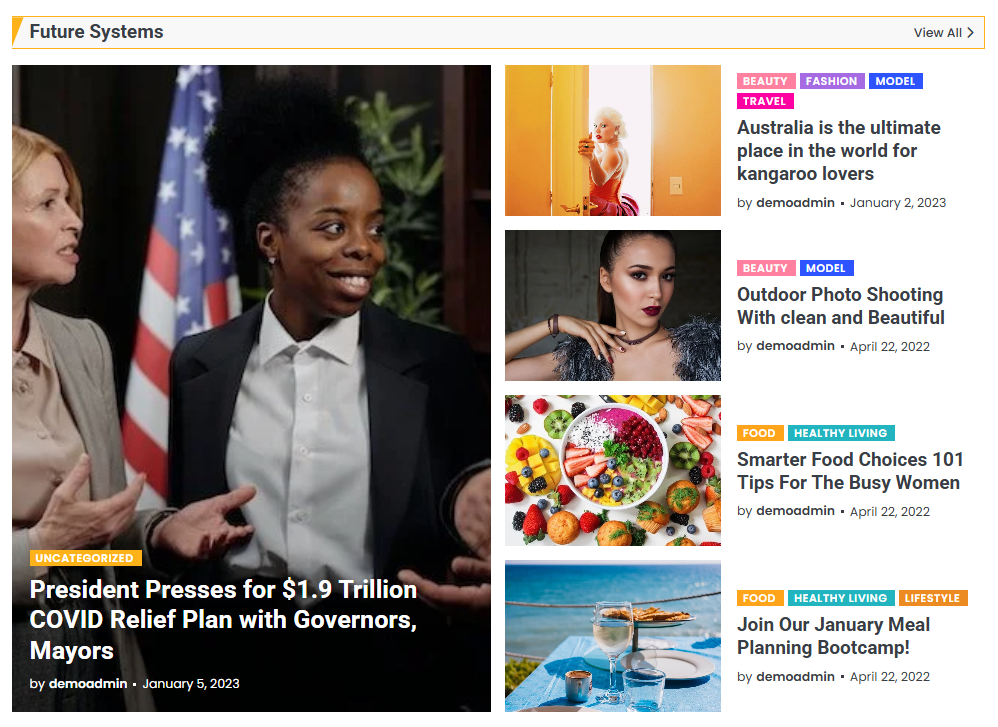Click the January 2, 2023 post date

pos(897,203)
